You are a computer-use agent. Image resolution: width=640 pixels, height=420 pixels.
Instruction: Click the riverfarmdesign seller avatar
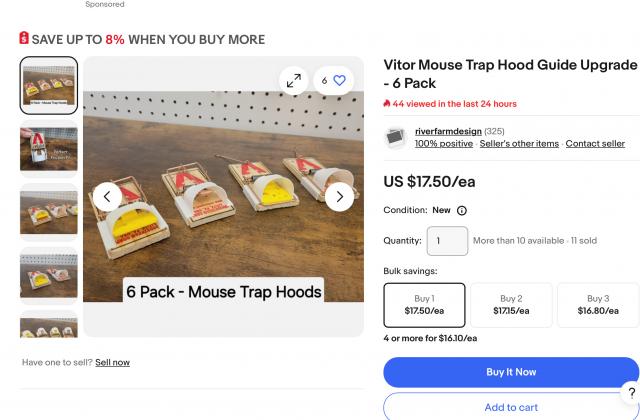pos(396,137)
